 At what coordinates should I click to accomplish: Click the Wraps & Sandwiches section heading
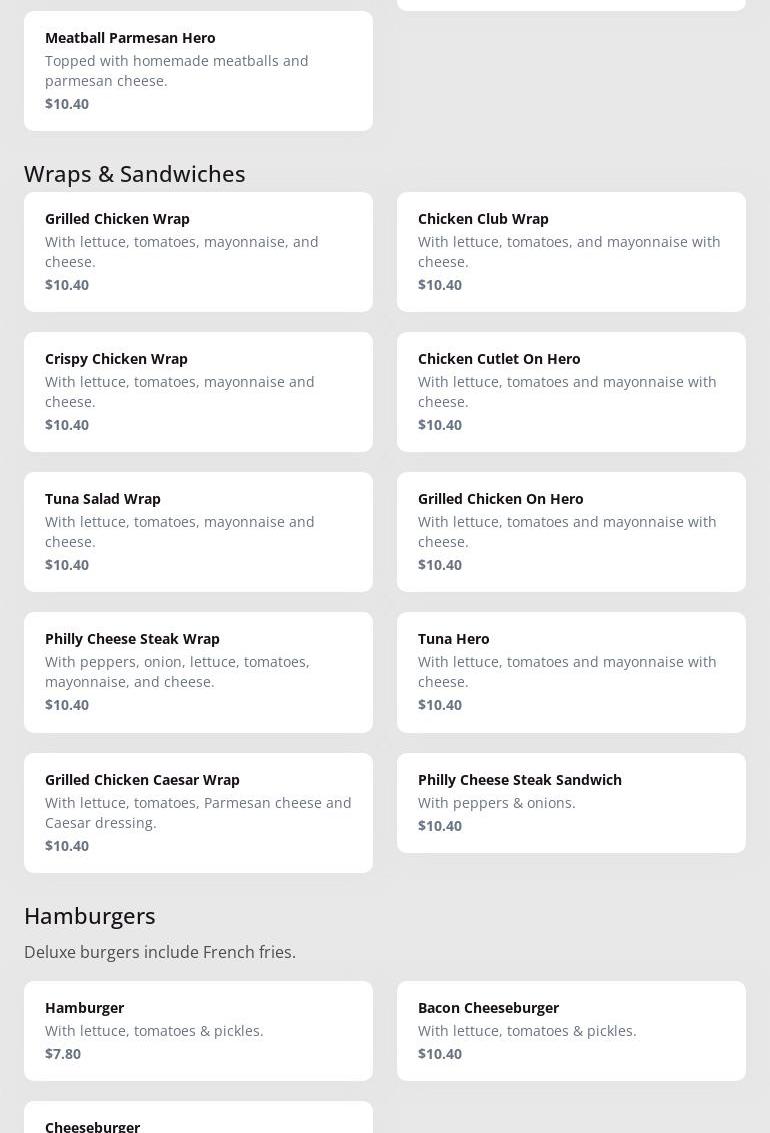click(135, 173)
